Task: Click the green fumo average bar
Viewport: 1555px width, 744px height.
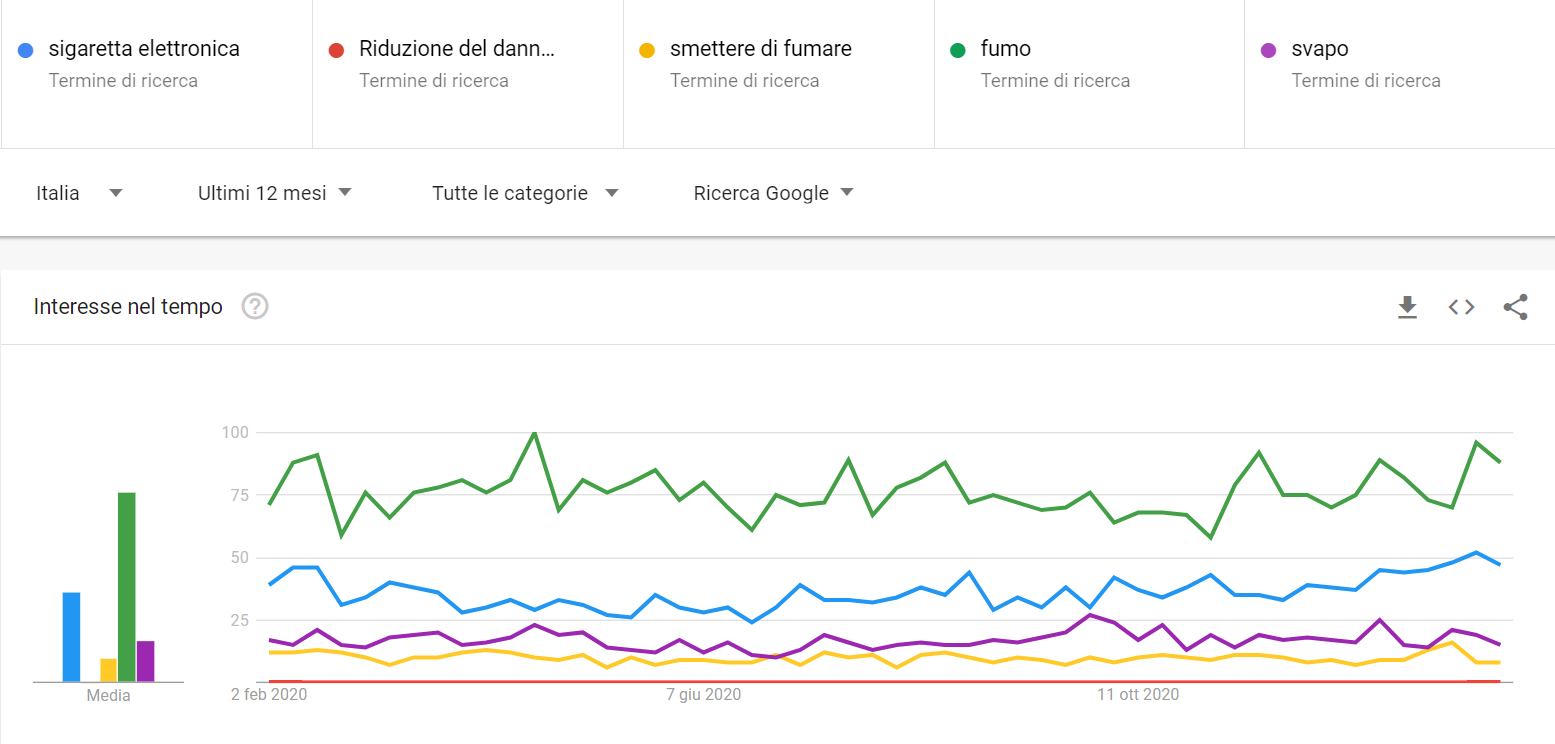Action: (126, 587)
